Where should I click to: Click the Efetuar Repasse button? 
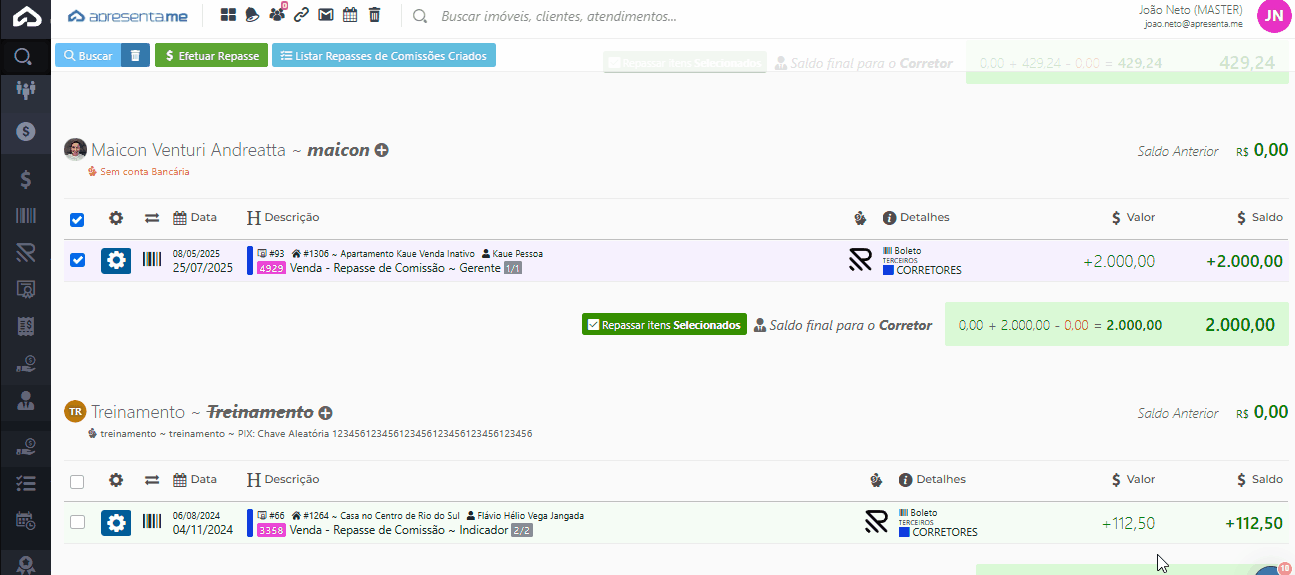point(211,56)
